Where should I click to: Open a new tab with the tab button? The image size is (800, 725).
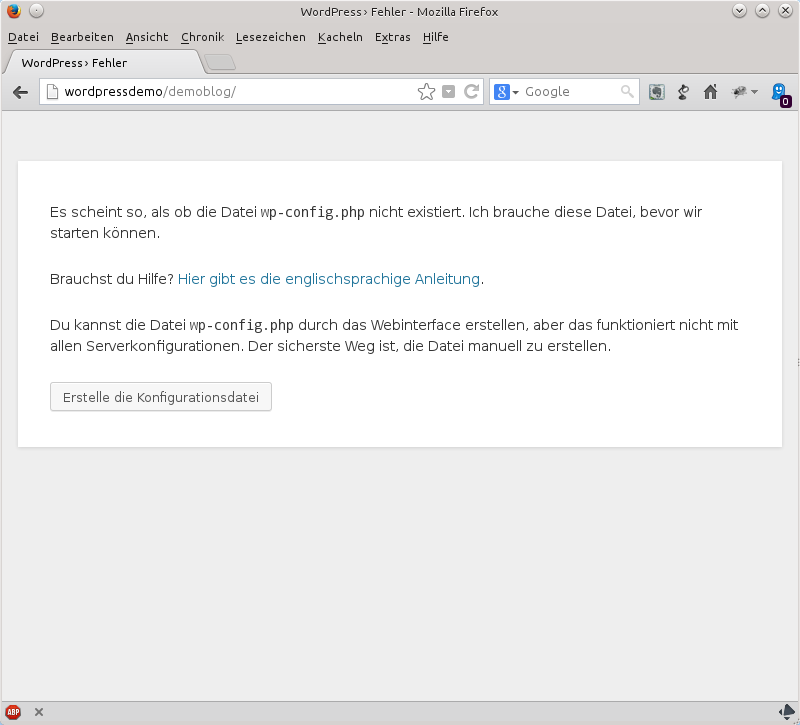click(220, 62)
